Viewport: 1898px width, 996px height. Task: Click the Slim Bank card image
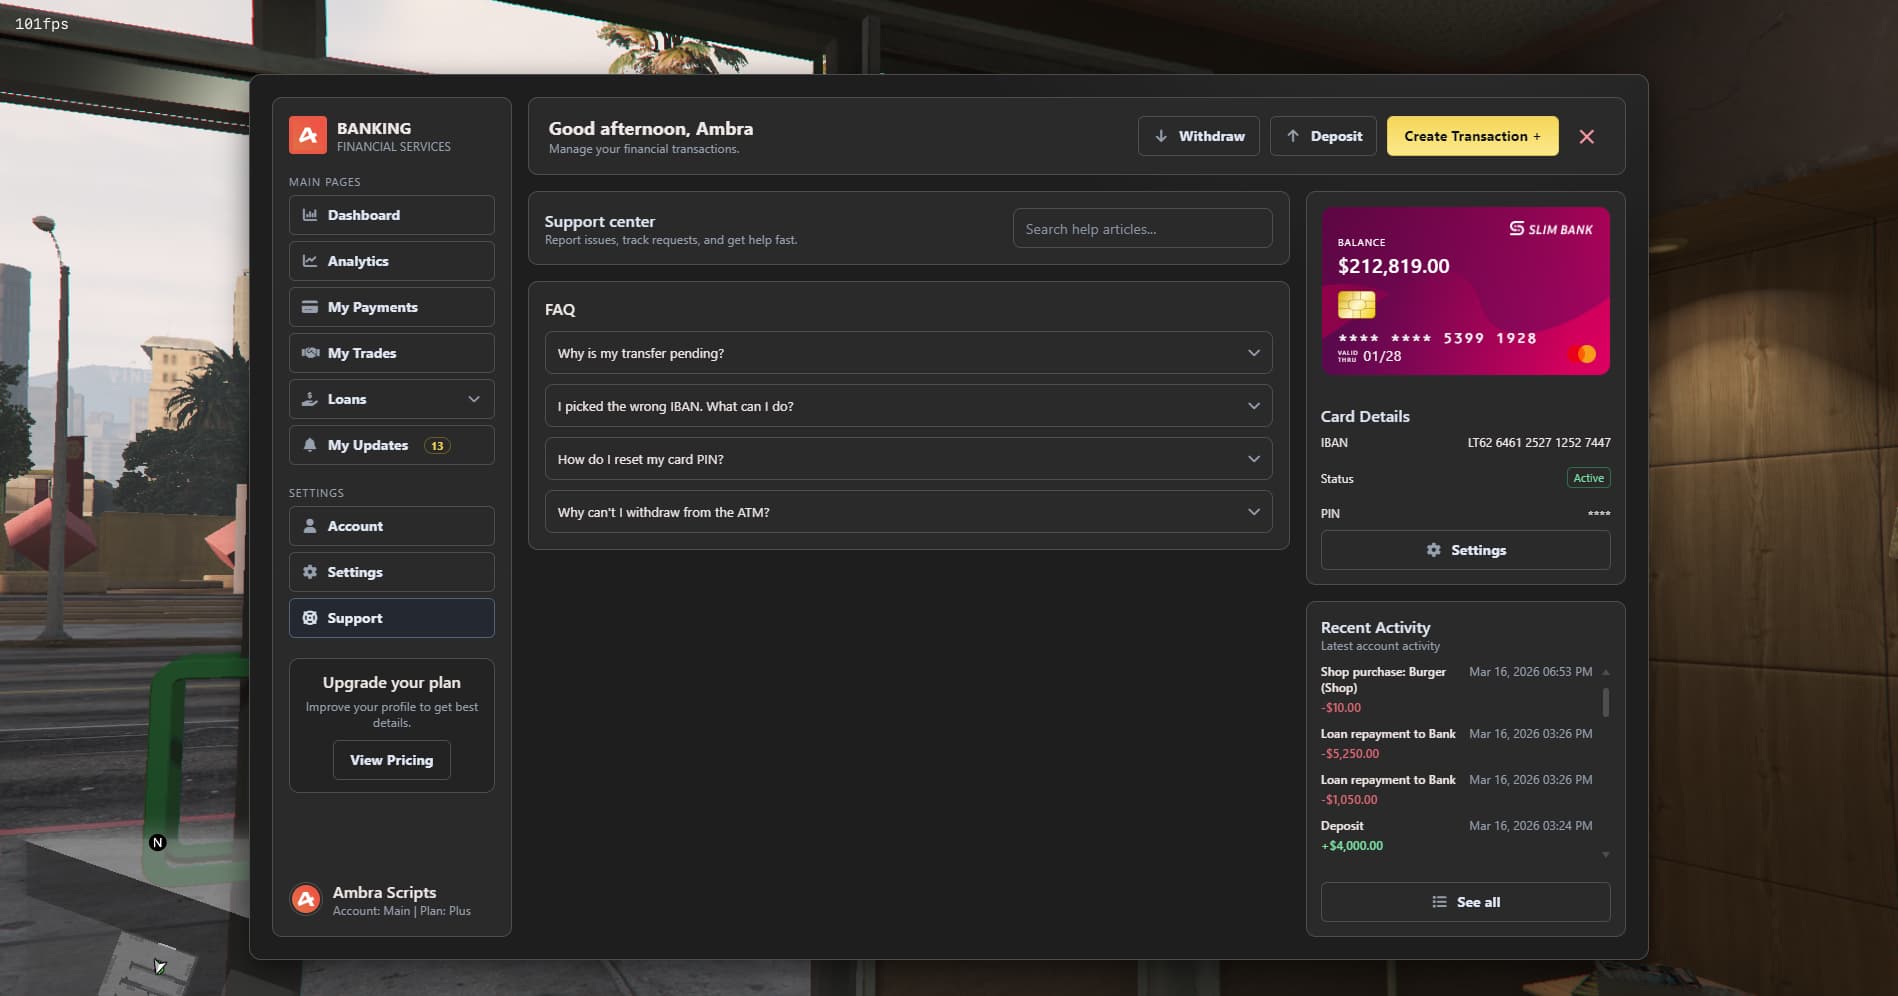(1465, 291)
